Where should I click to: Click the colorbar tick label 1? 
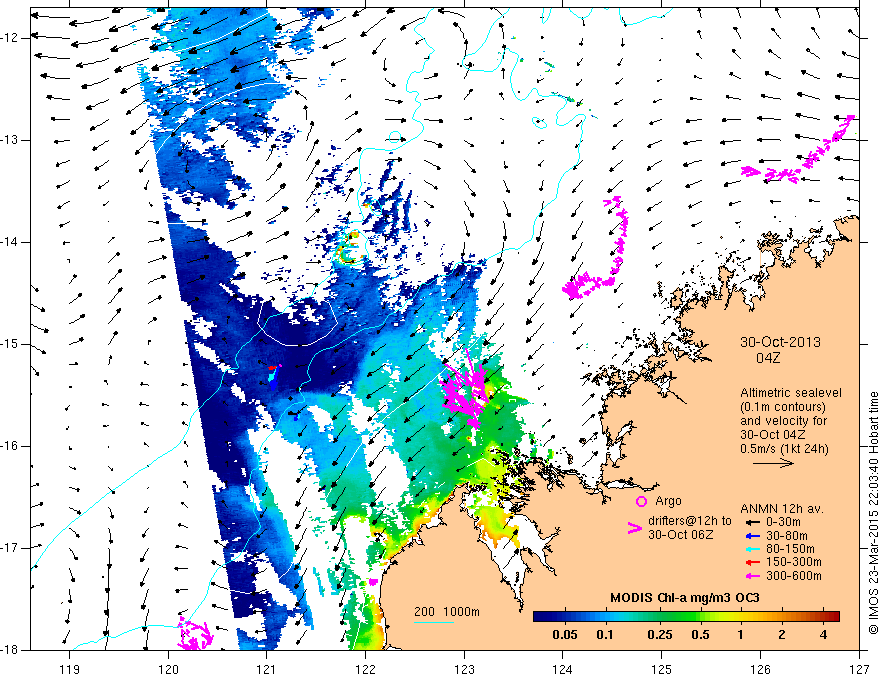(x=740, y=635)
